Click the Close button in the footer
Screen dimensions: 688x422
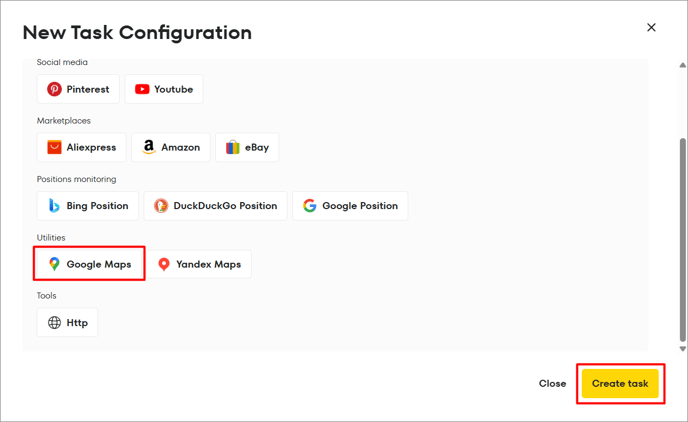[x=552, y=383]
